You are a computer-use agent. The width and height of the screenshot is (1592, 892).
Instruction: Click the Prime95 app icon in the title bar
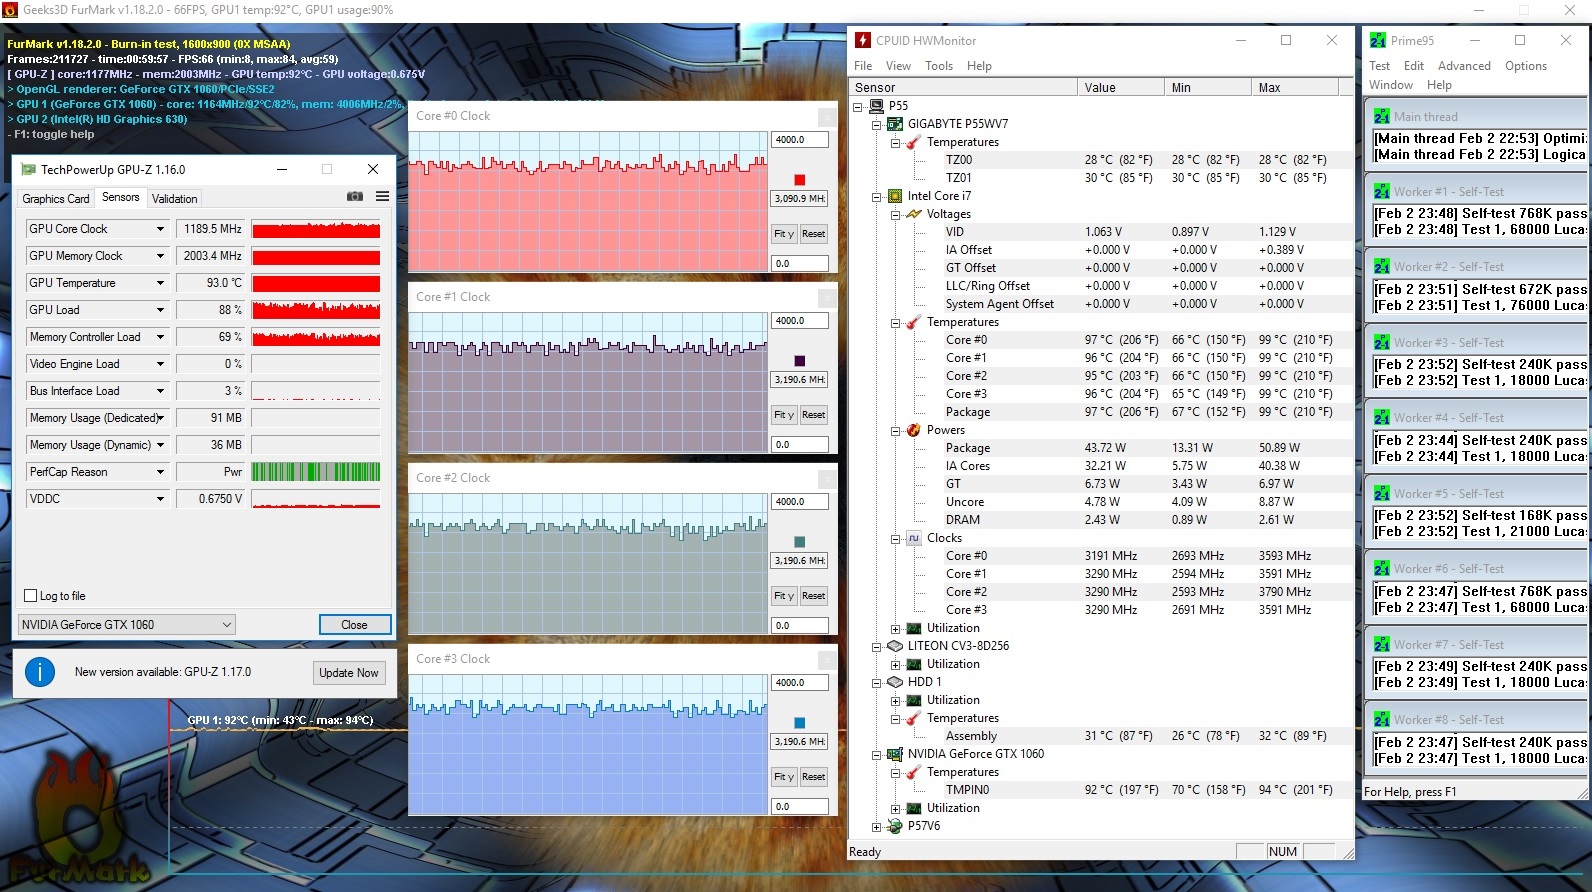tap(1377, 40)
